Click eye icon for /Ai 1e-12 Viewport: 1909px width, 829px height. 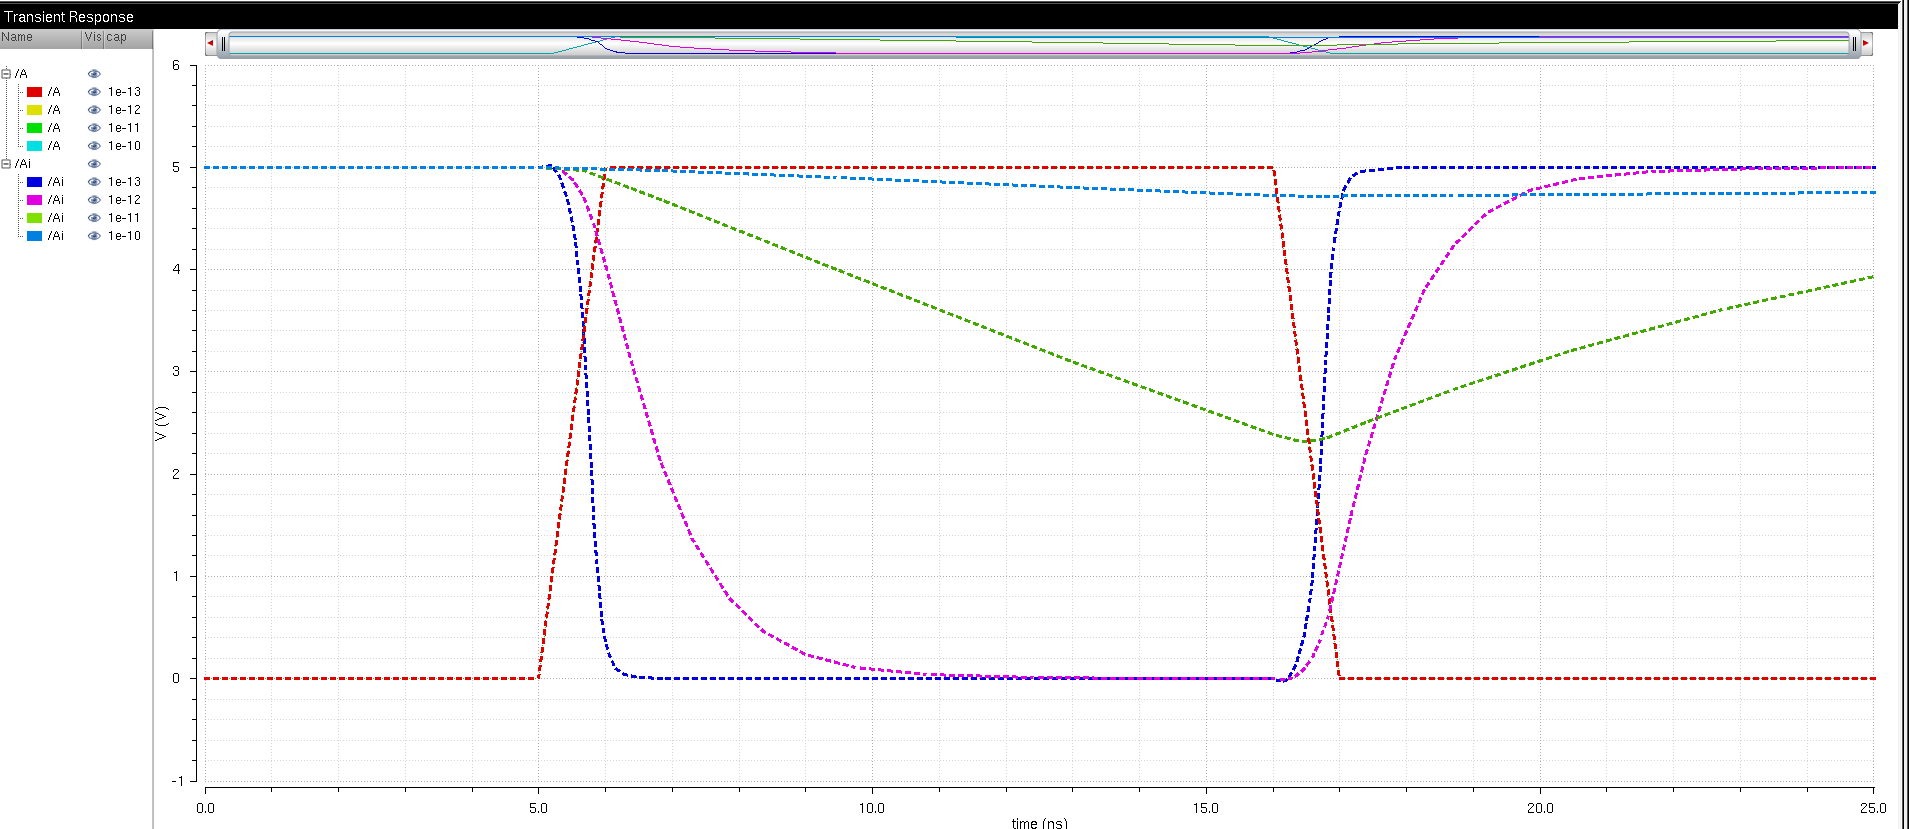click(x=94, y=200)
